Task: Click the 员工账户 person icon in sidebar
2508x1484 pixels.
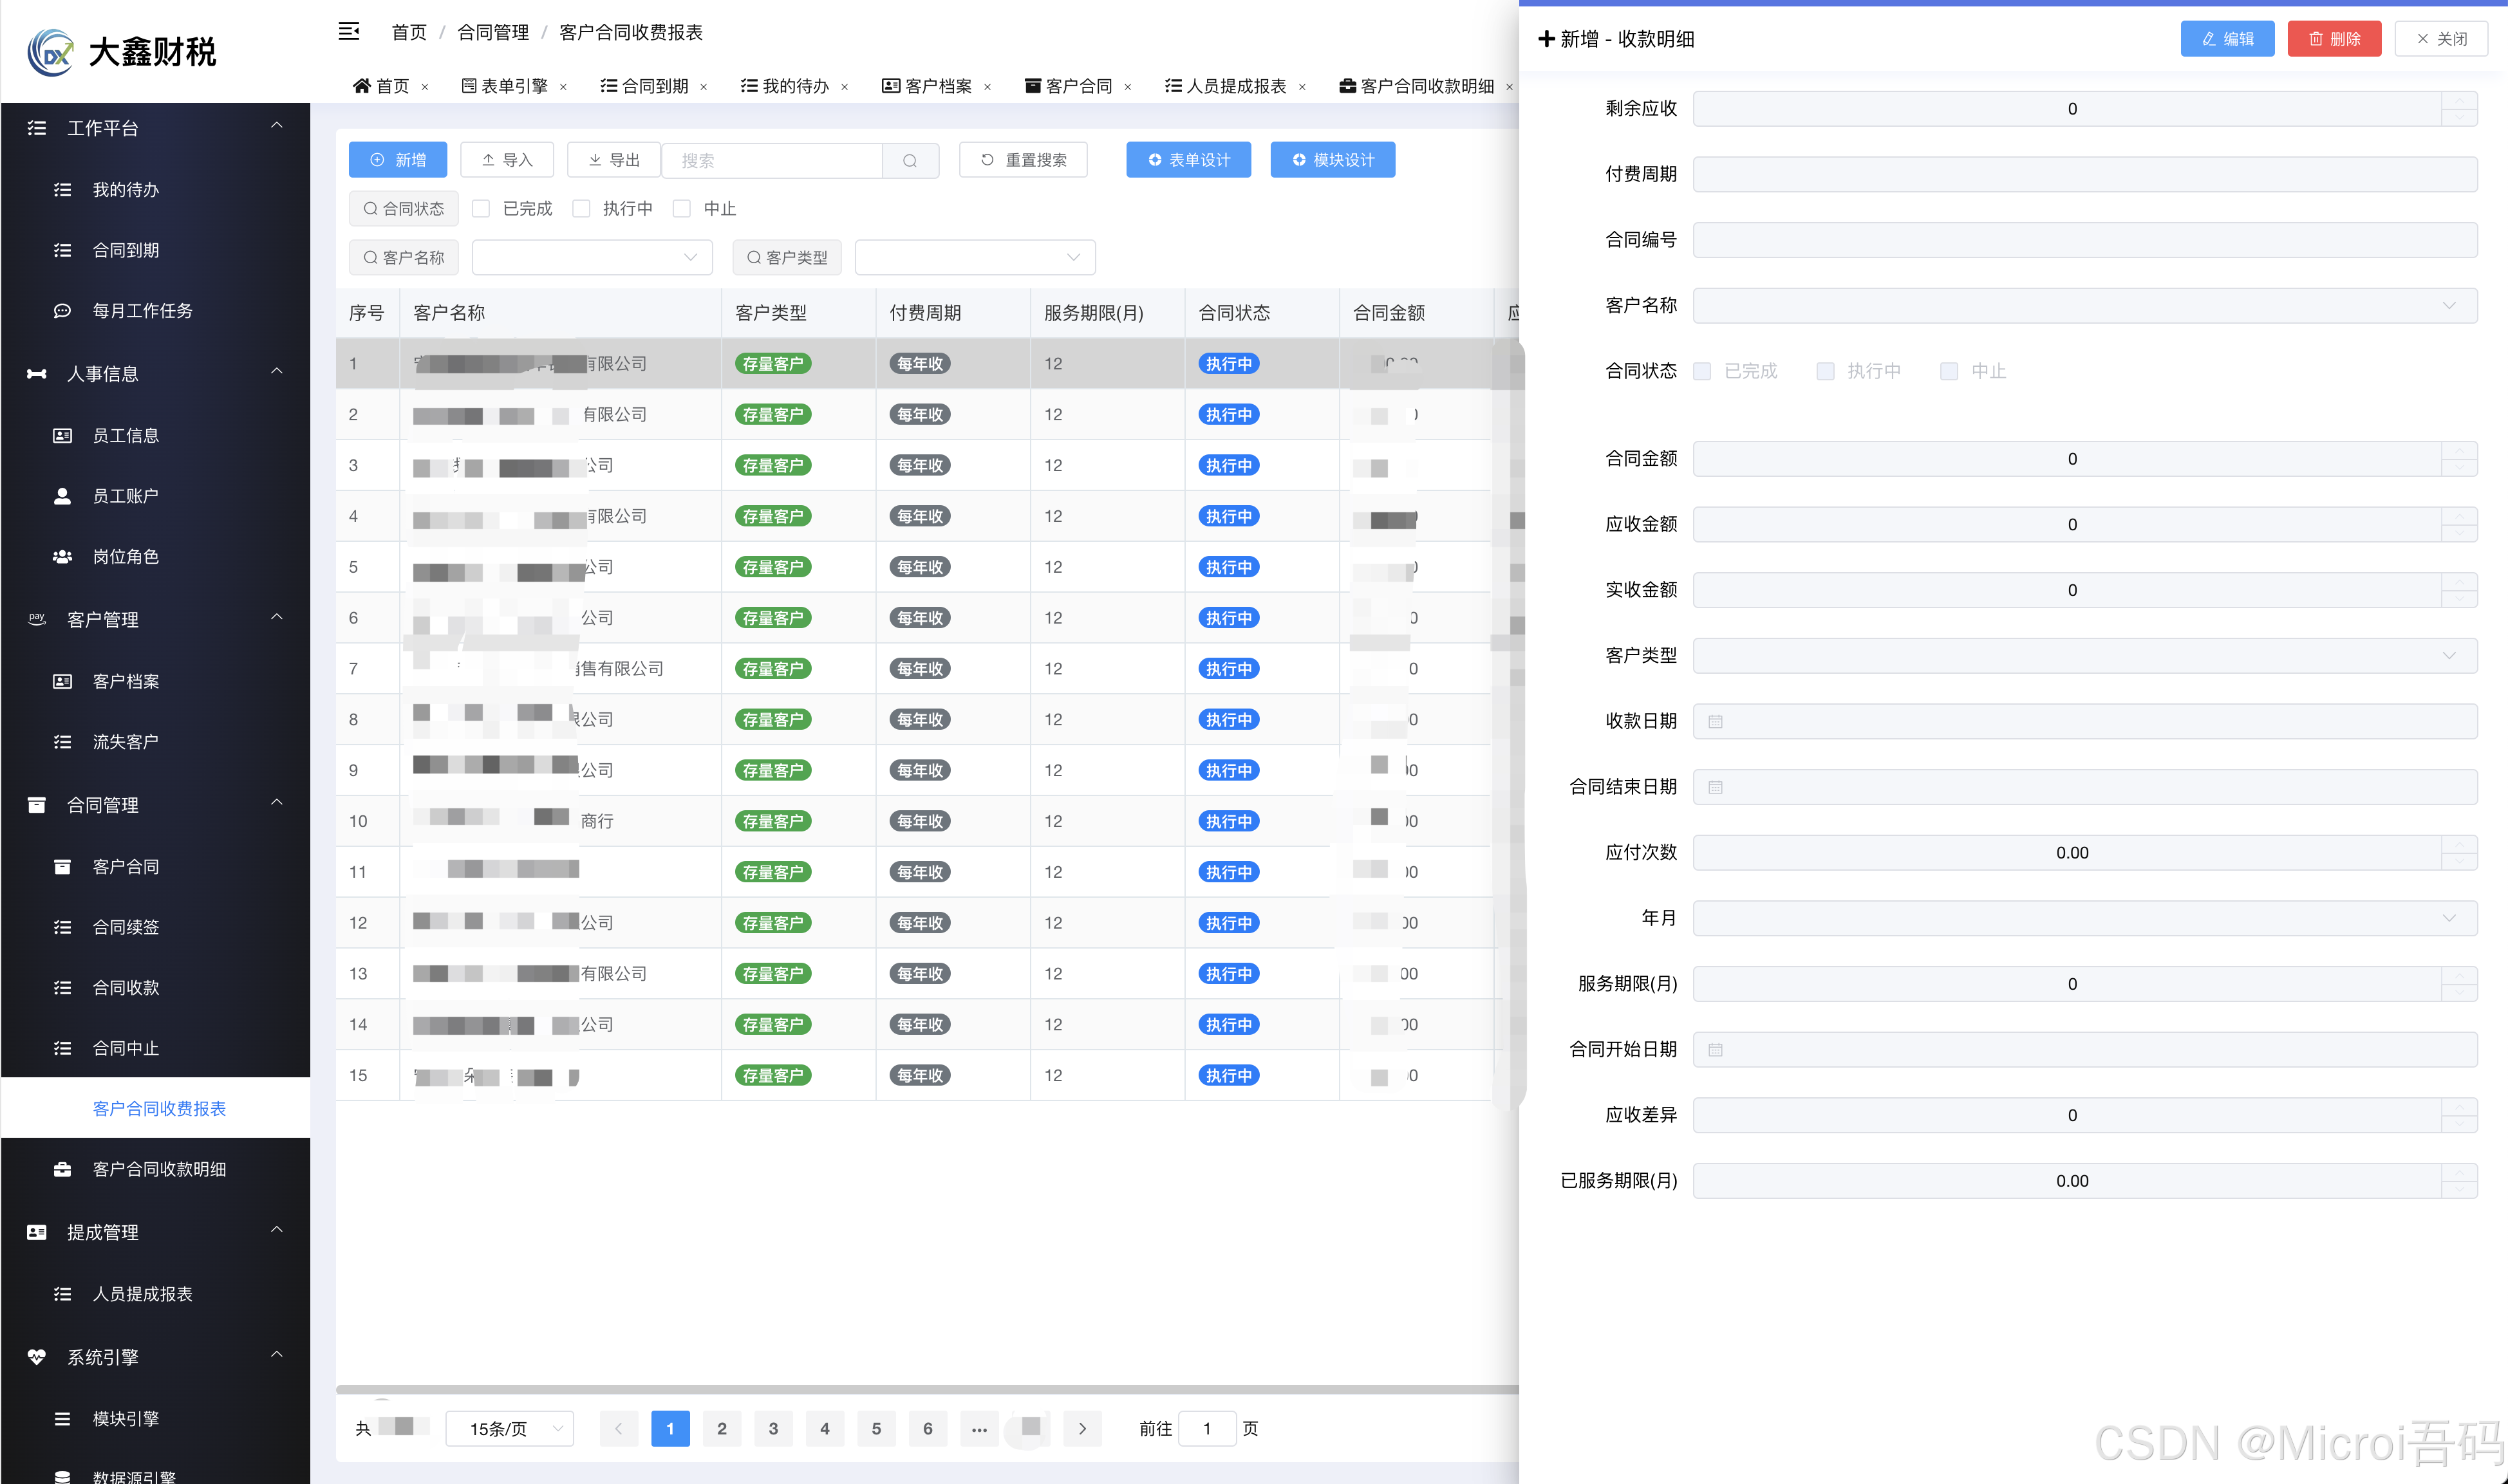Action: (x=62, y=496)
